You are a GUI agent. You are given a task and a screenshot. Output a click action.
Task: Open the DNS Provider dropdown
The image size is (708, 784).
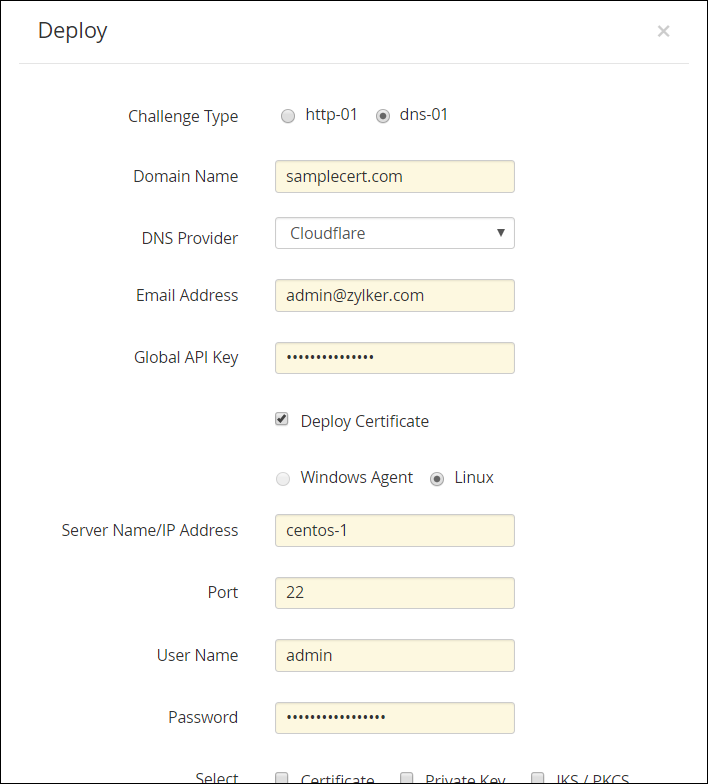point(394,233)
